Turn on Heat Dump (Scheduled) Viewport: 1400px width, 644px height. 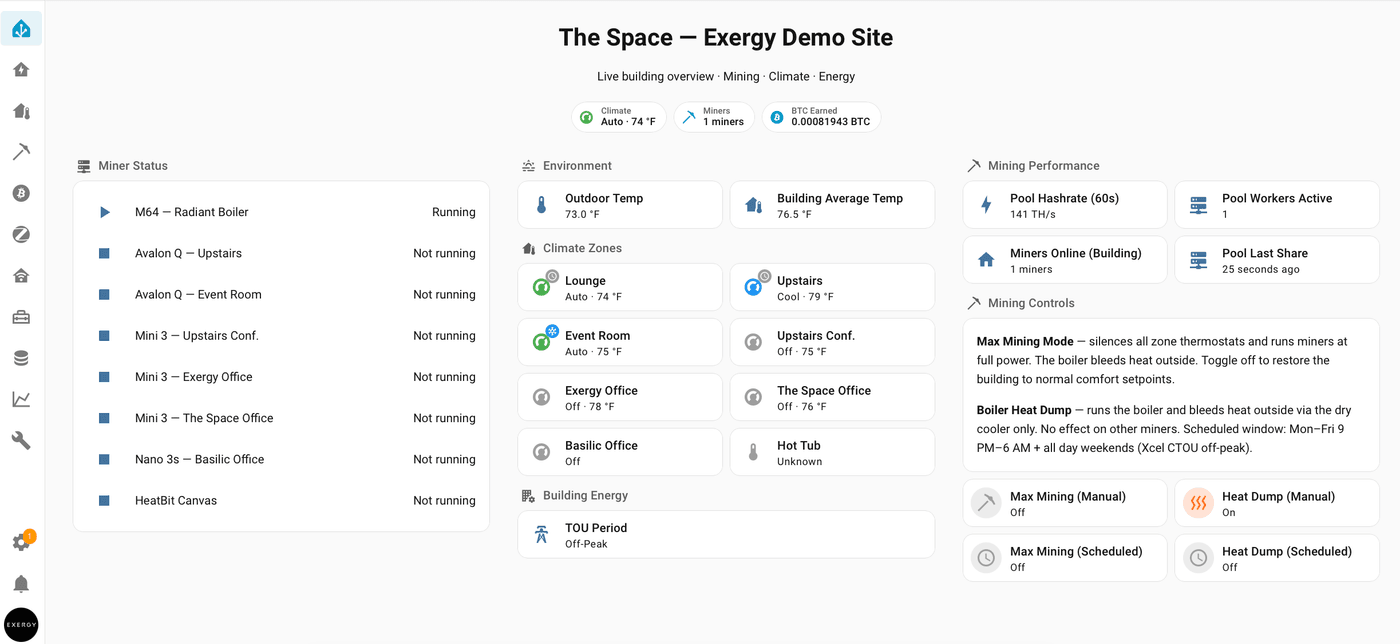[1277, 558]
